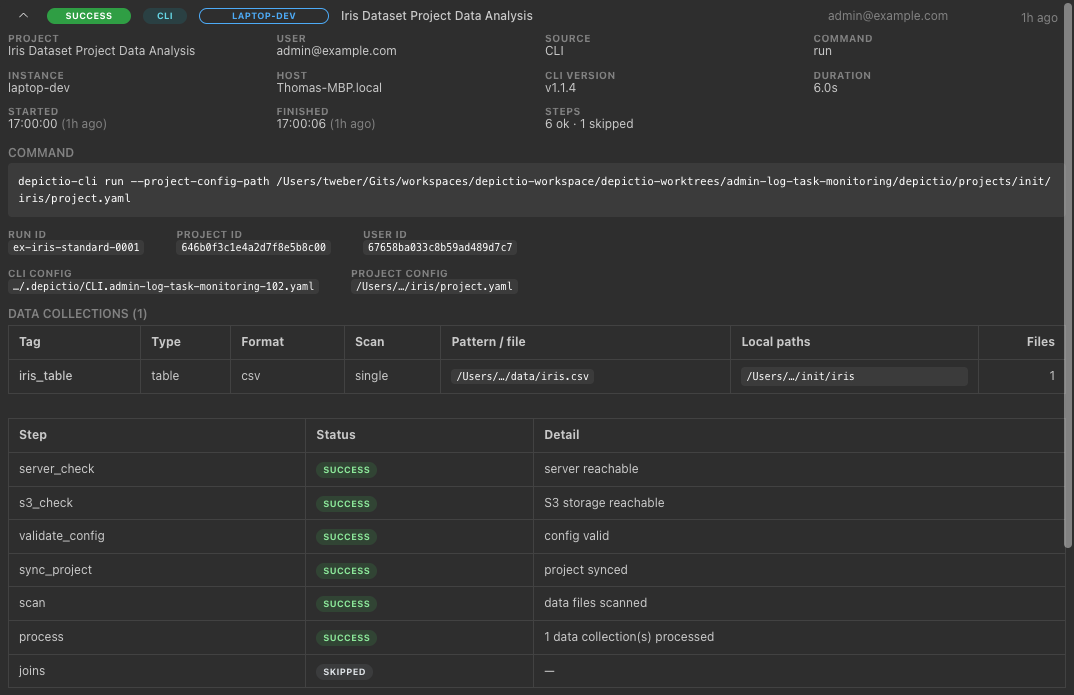
Task: Click SKIPPED badge for joins step
Action: 344,672
